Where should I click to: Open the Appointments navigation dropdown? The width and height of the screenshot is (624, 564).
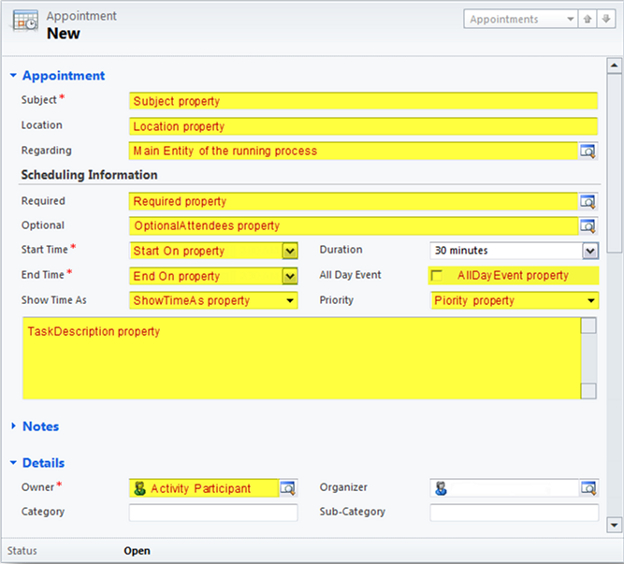[570, 19]
